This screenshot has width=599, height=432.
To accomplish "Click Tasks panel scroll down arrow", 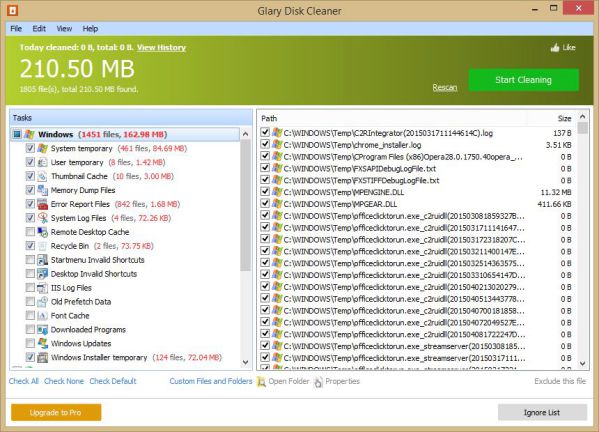I will 245,362.
